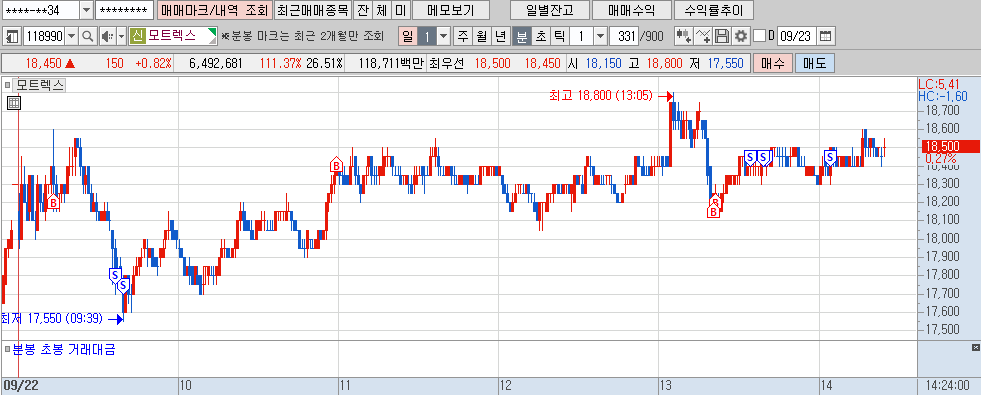Image resolution: width=981 pixels, height=395 pixels.
Task: Save chart with the floppy disk icon
Action: click(722, 36)
